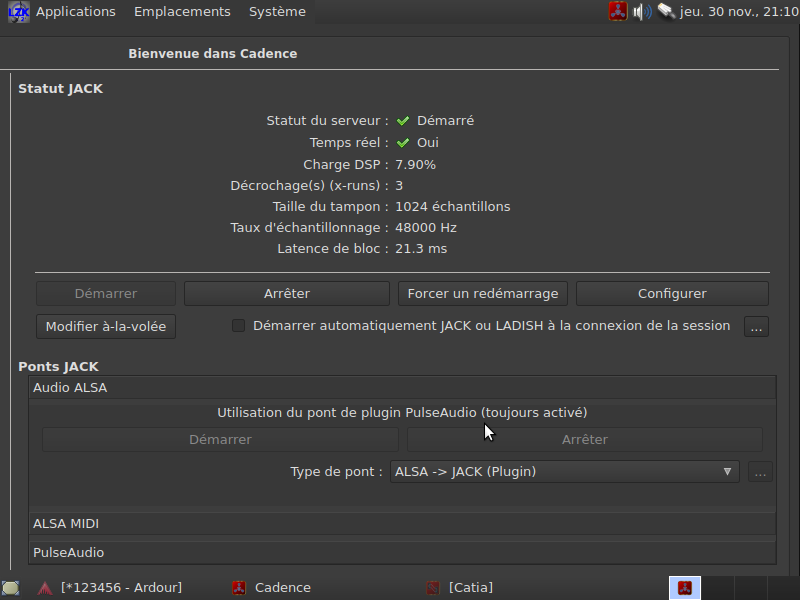
Task: Open the Type de pont dropdown
Action: tap(564, 472)
